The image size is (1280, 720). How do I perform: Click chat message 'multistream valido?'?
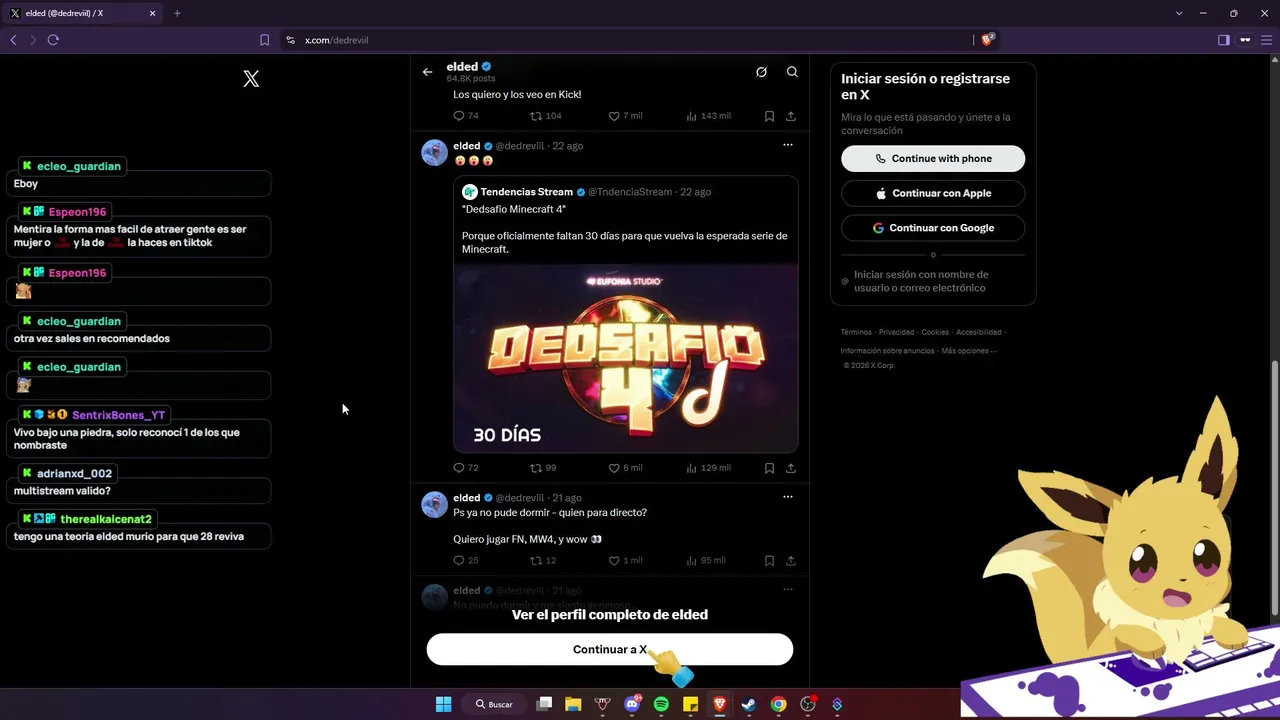click(x=62, y=491)
